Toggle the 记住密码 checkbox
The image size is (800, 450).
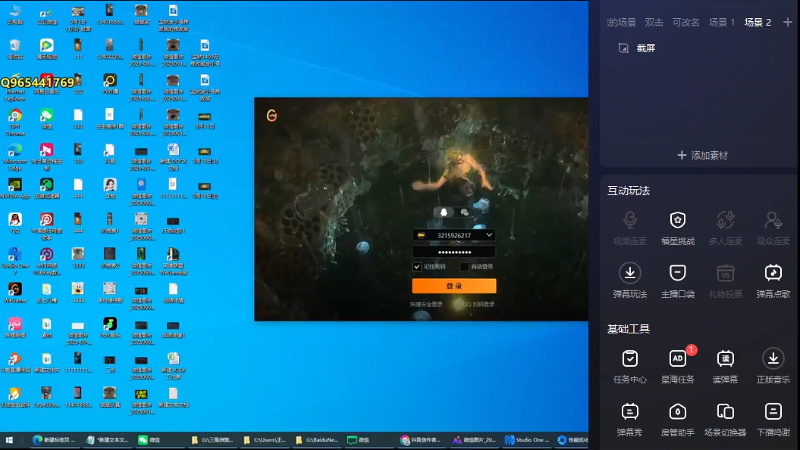(x=417, y=267)
